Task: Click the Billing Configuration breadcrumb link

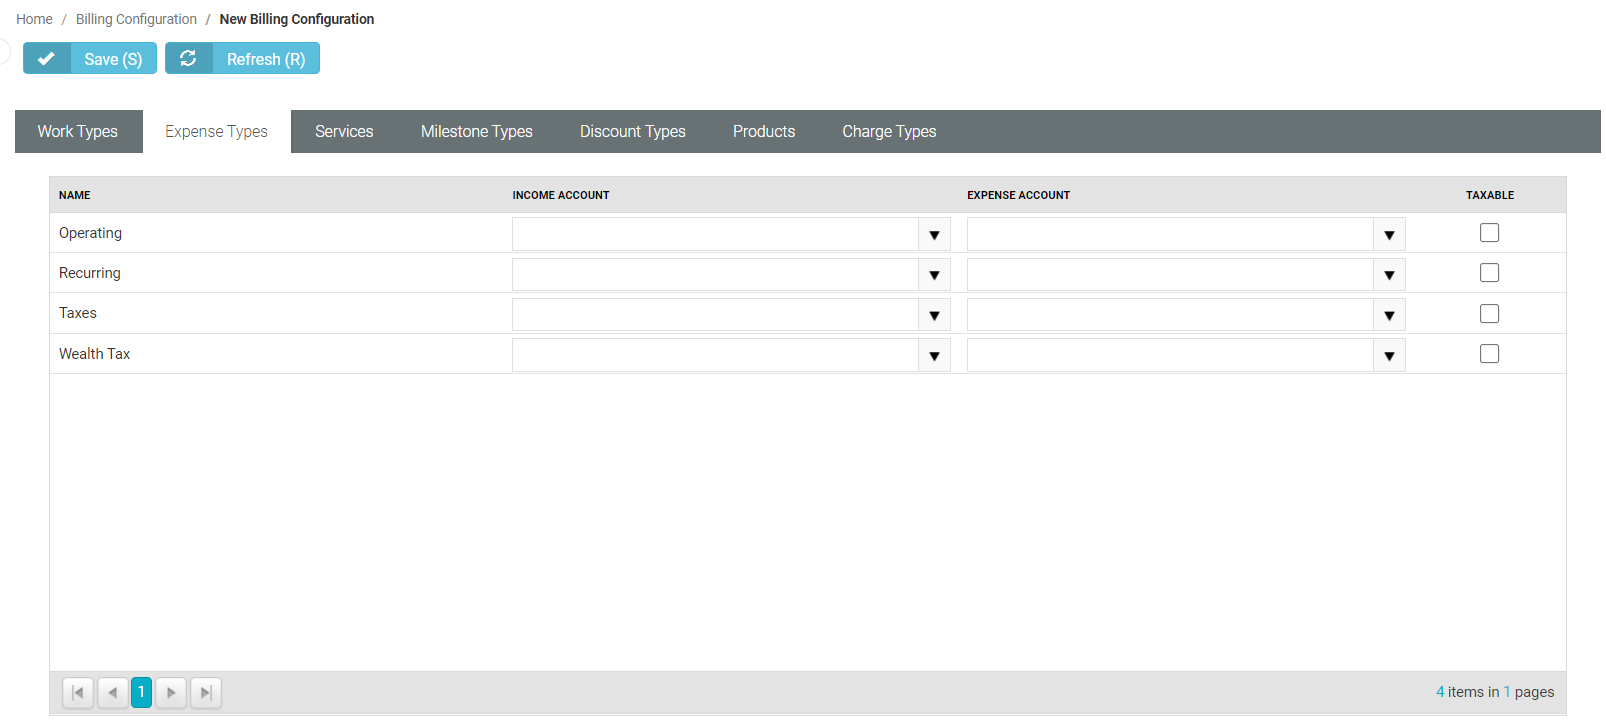Action: point(136,19)
